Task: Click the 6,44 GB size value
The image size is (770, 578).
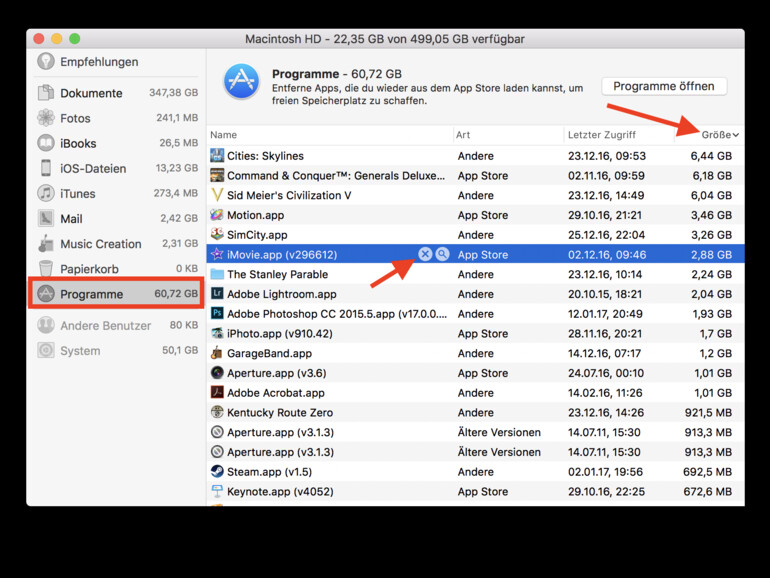Action: tap(711, 156)
